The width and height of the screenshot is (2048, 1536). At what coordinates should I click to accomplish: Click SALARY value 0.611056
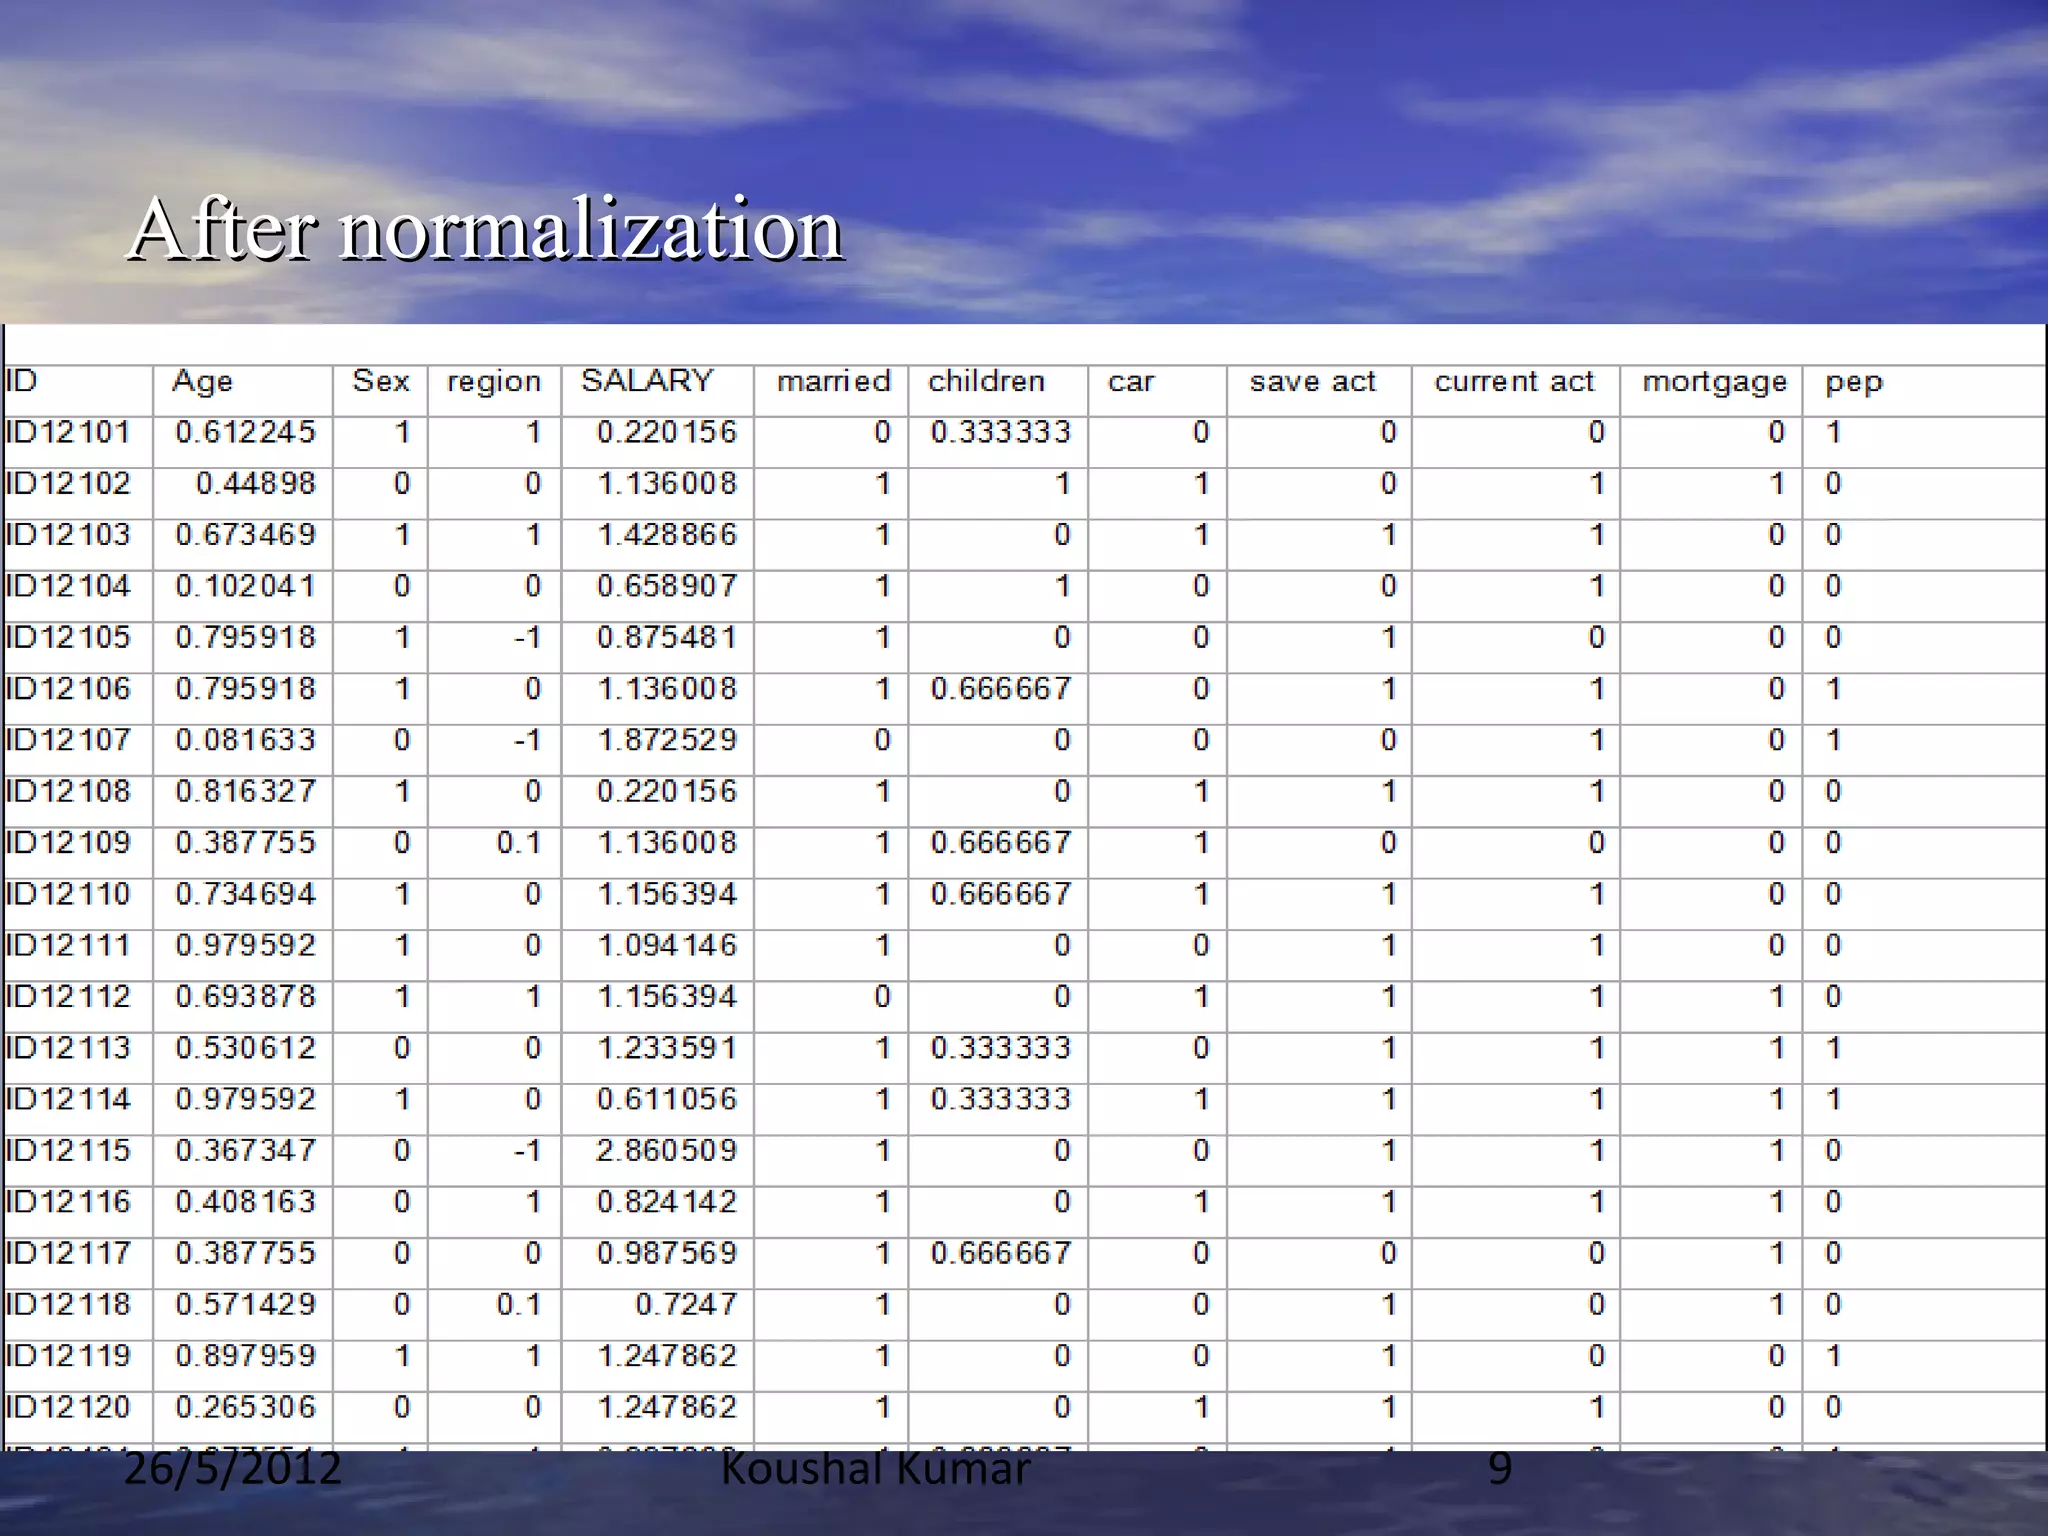(x=667, y=1100)
